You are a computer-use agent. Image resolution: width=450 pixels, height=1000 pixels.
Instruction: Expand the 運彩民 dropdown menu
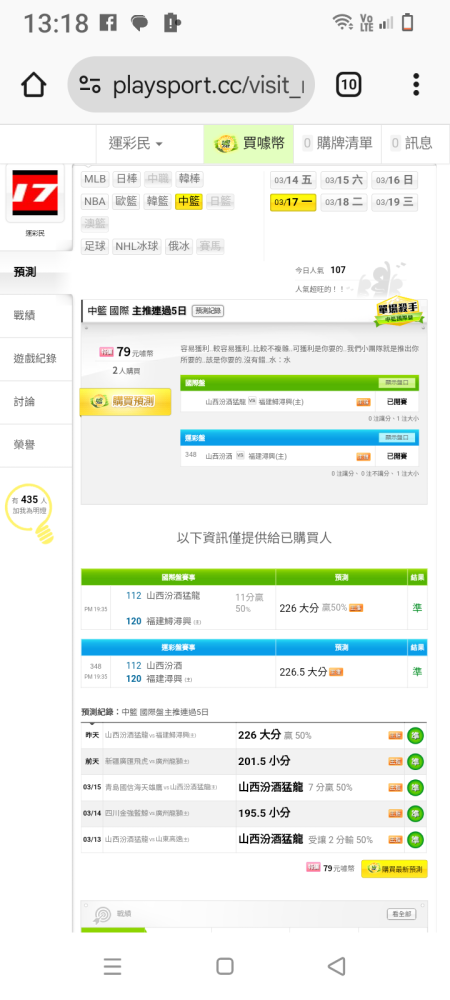(136, 143)
